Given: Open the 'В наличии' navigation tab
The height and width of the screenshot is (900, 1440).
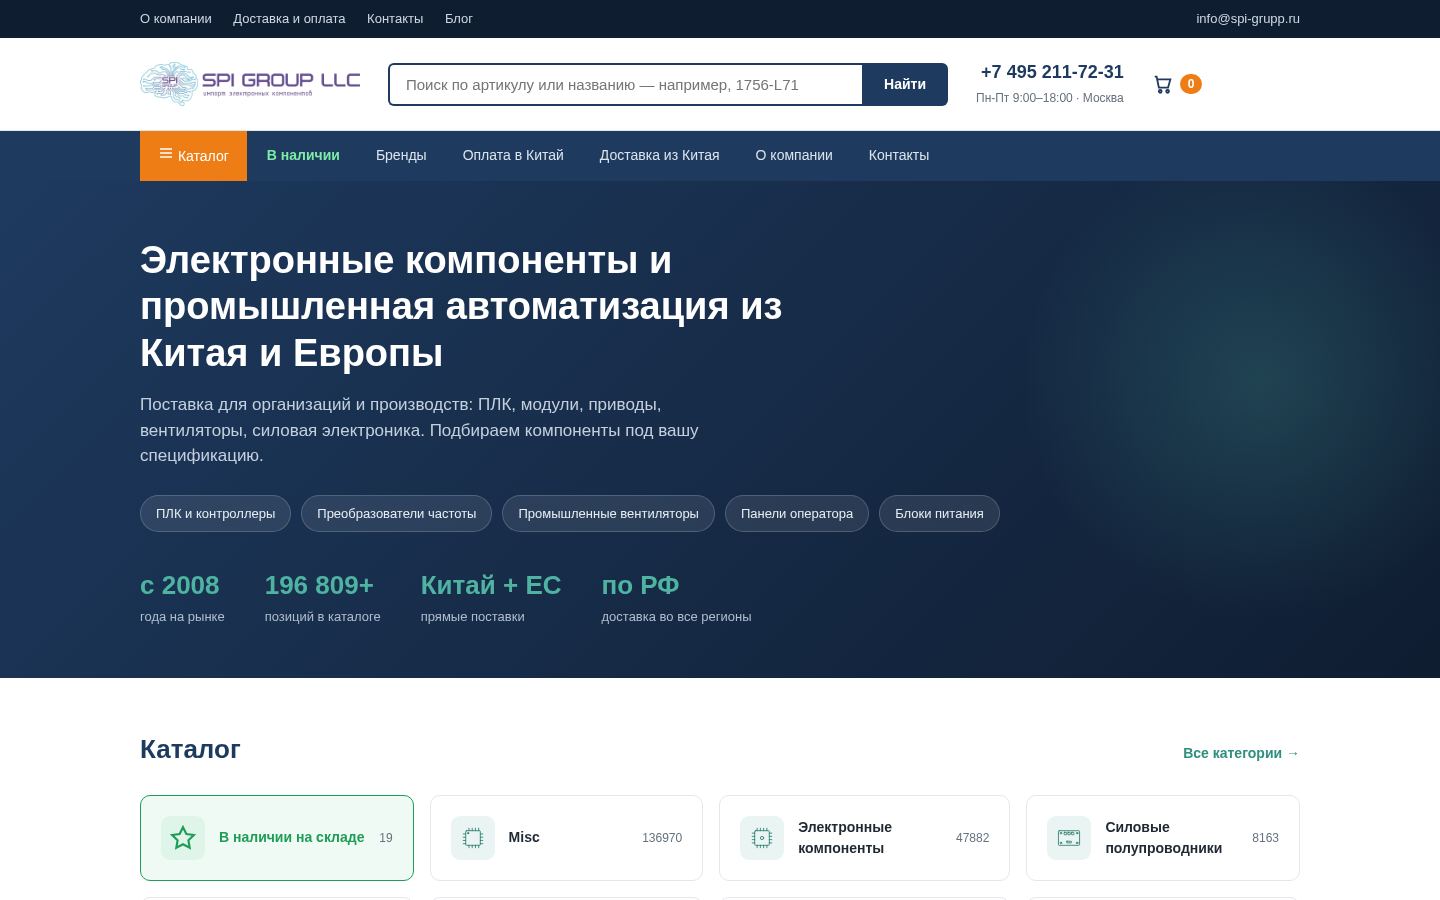Looking at the screenshot, I should coord(303,155).
